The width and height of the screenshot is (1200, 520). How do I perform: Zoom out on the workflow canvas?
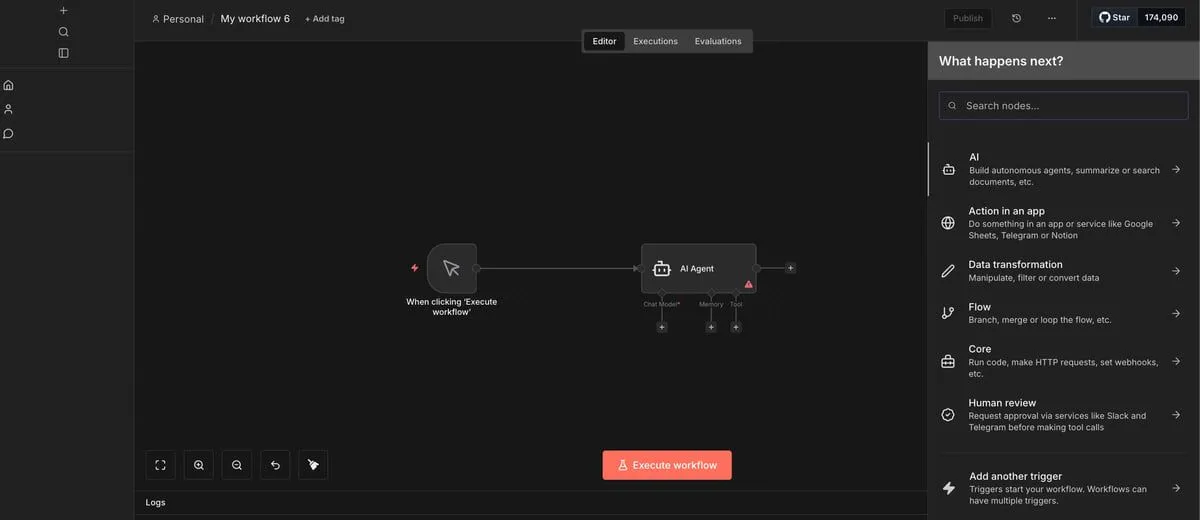pyautogui.click(x=237, y=465)
